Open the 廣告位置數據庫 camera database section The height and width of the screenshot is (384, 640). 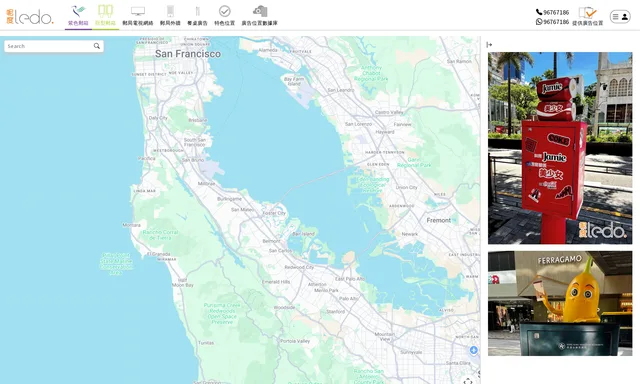click(260, 16)
